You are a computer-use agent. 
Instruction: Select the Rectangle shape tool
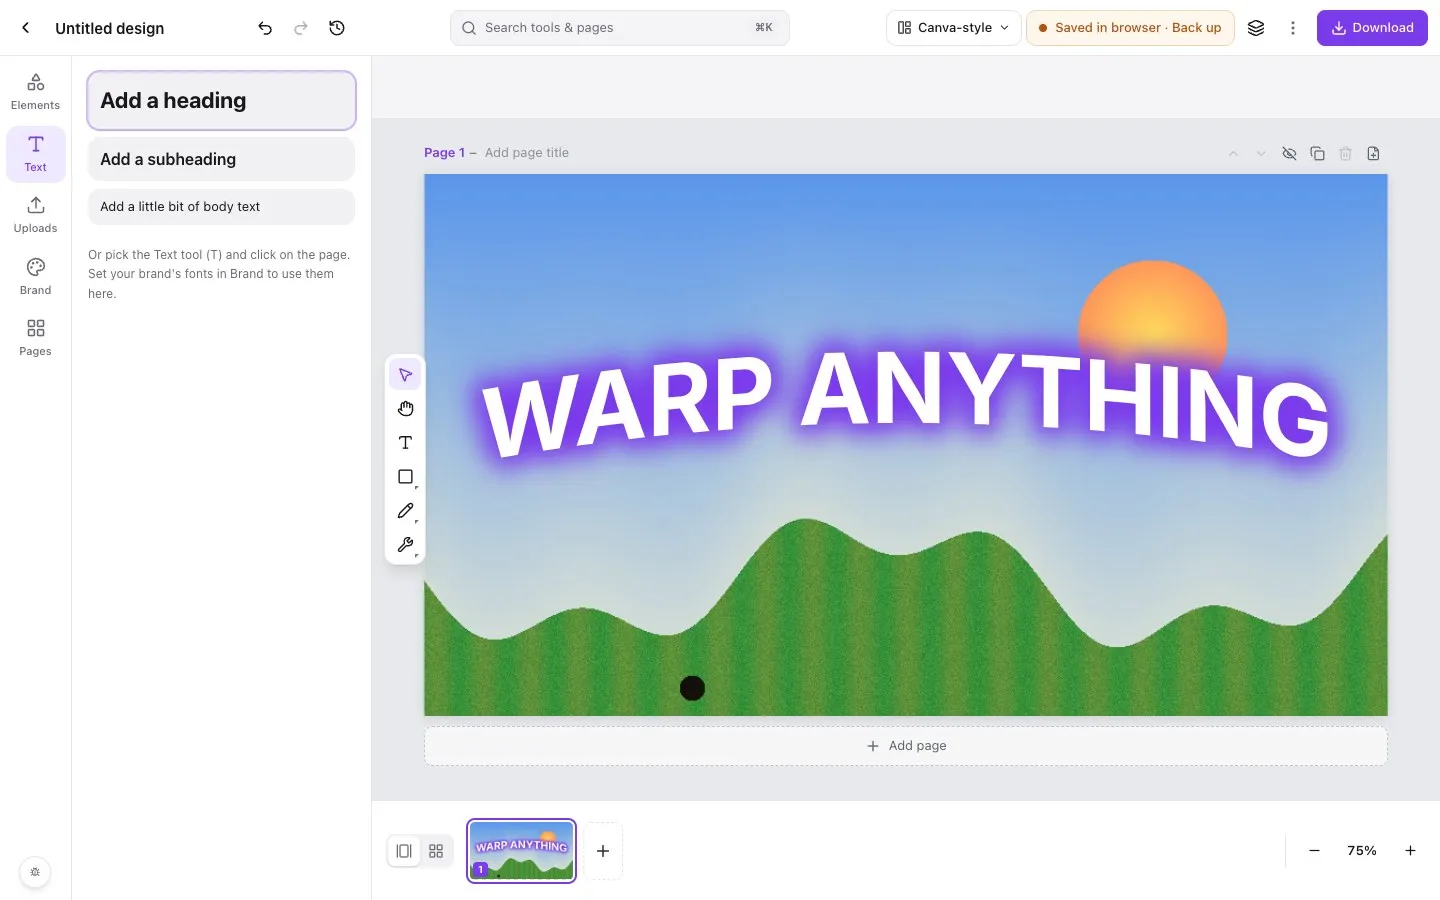(405, 477)
